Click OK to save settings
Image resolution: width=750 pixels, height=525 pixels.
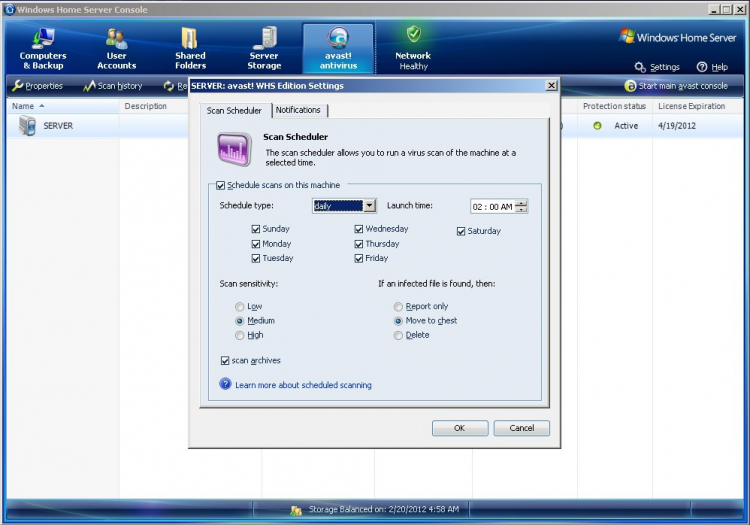pyautogui.click(x=460, y=428)
